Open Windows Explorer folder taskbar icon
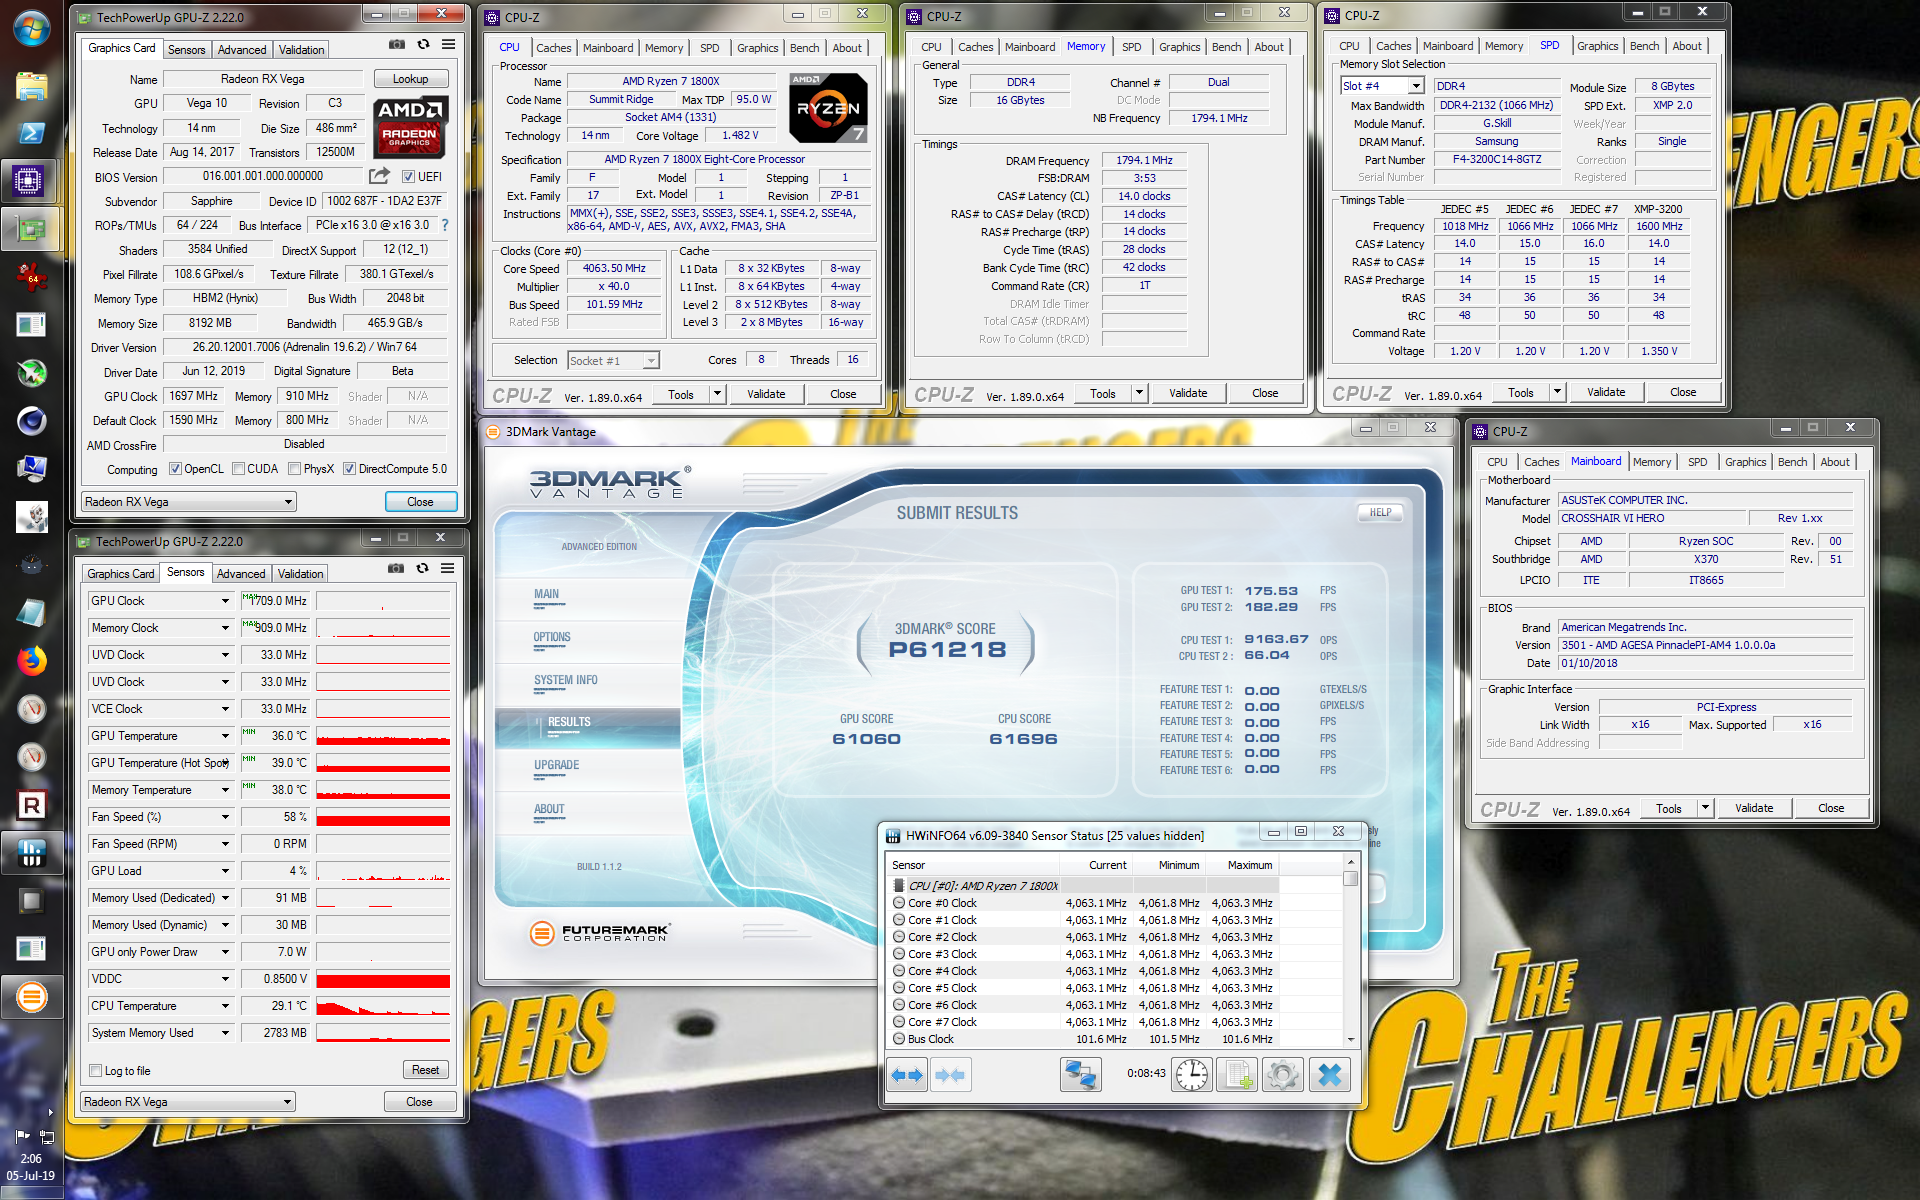 point(31,86)
